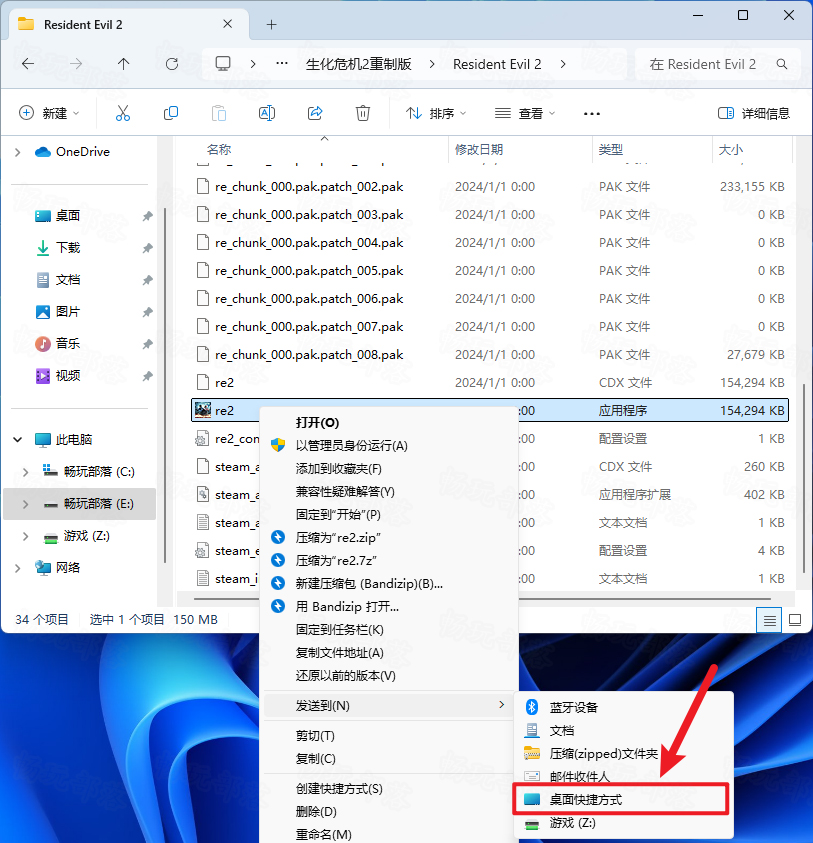The height and width of the screenshot is (843, 813).
Task: Select 网络 in the navigation pane
Action: pyautogui.click(x=58, y=568)
